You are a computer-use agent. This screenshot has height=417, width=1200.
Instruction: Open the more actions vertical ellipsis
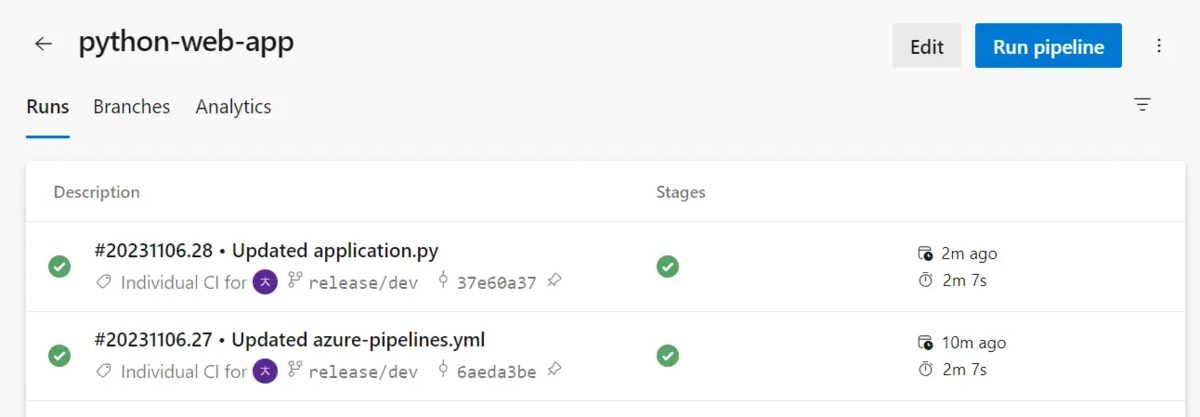pos(1159,46)
